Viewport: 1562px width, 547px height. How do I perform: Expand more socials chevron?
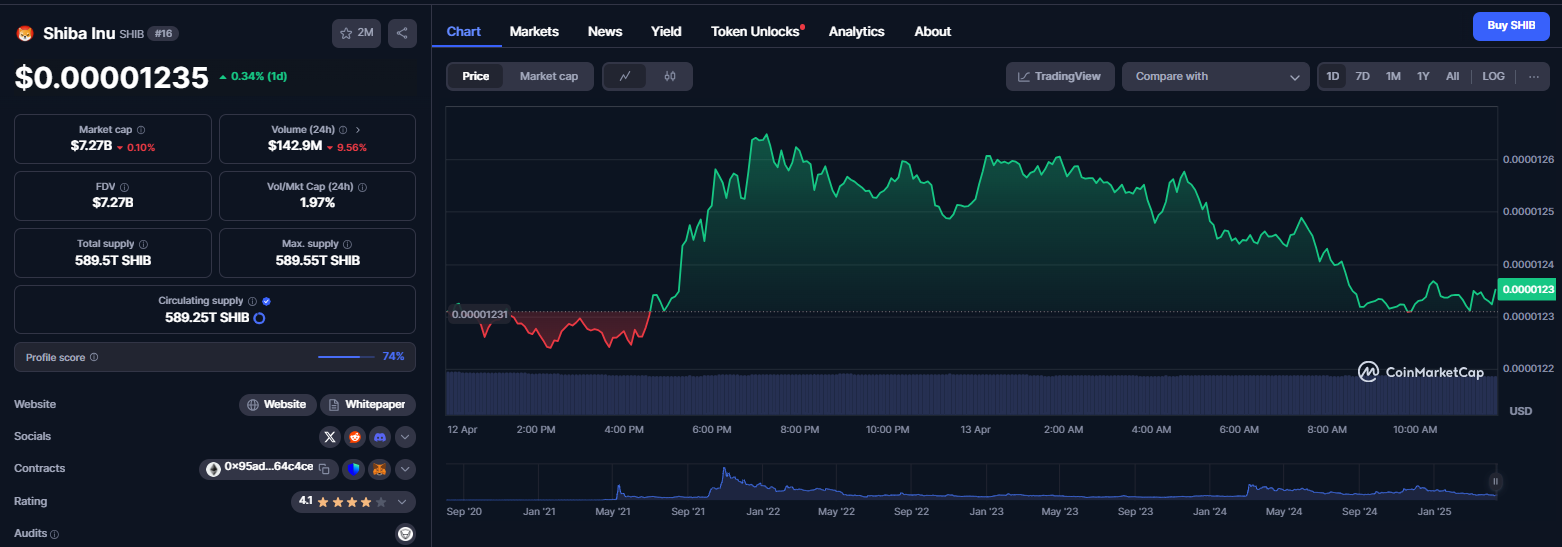pyautogui.click(x=405, y=437)
